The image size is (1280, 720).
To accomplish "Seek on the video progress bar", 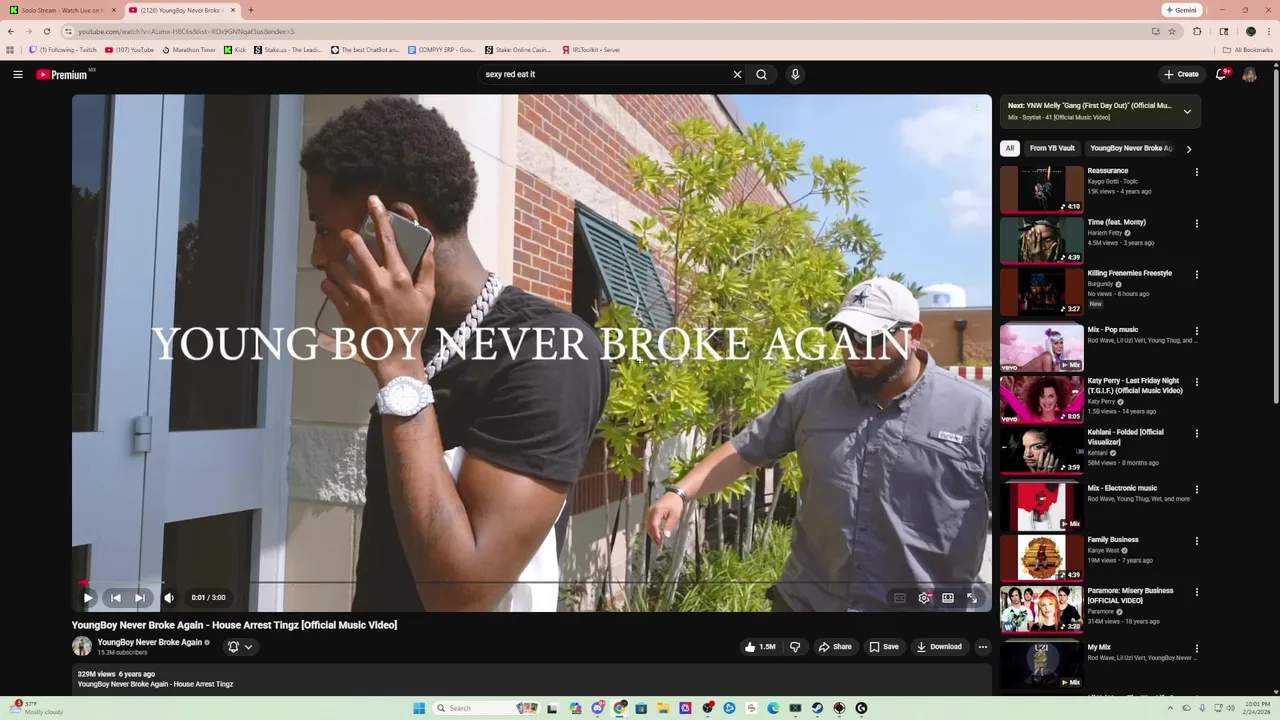I will tap(531, 582).
